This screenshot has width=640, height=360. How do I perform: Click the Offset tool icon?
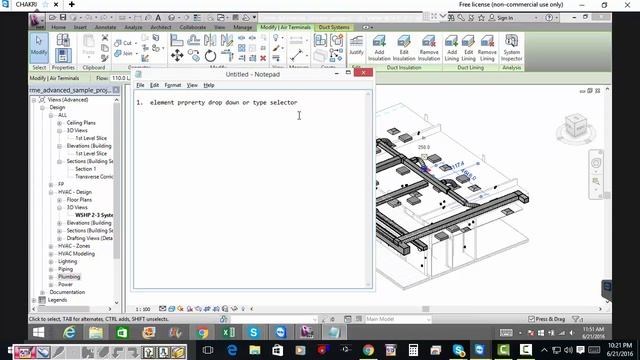coord(193,40)
